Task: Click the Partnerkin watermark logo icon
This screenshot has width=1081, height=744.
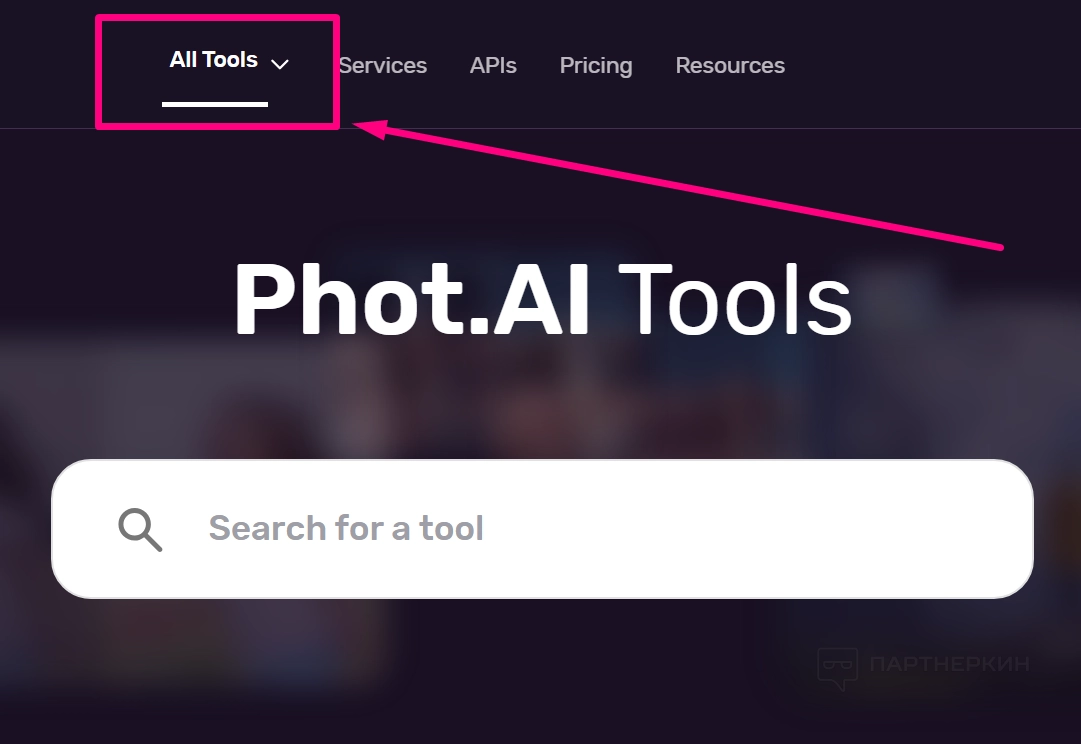Action: (837, 667)
